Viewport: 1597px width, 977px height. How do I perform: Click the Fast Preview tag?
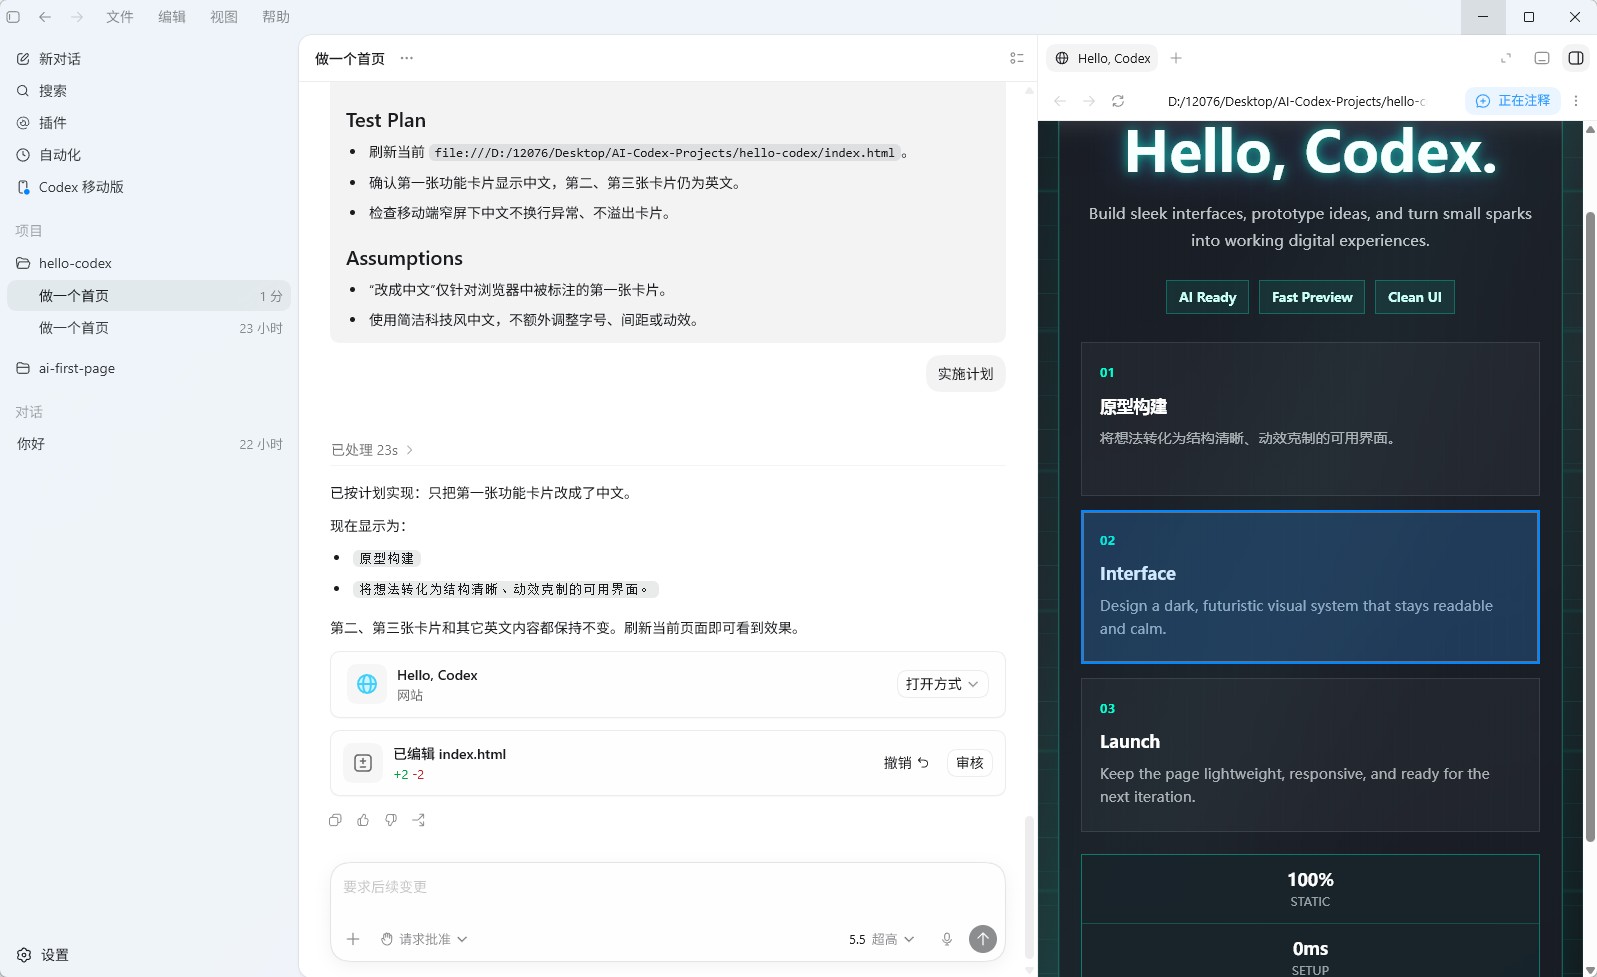(x=1312, y=297)
